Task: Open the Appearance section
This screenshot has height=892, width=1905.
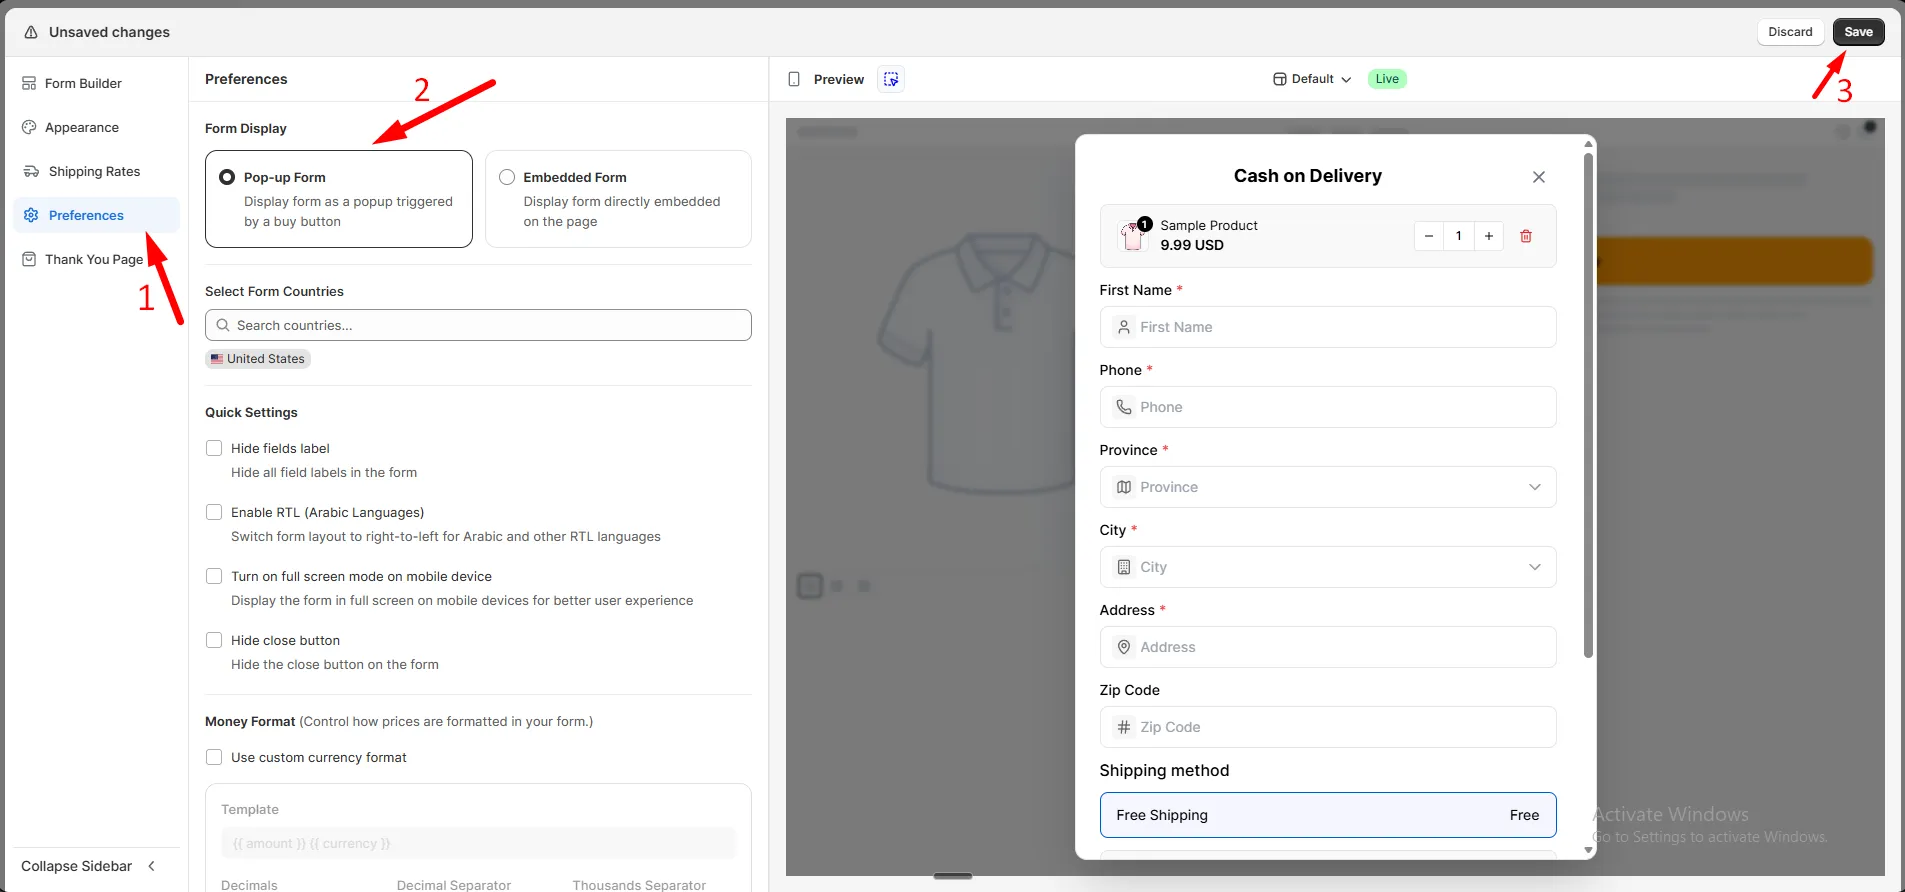Action: point(96,127)
